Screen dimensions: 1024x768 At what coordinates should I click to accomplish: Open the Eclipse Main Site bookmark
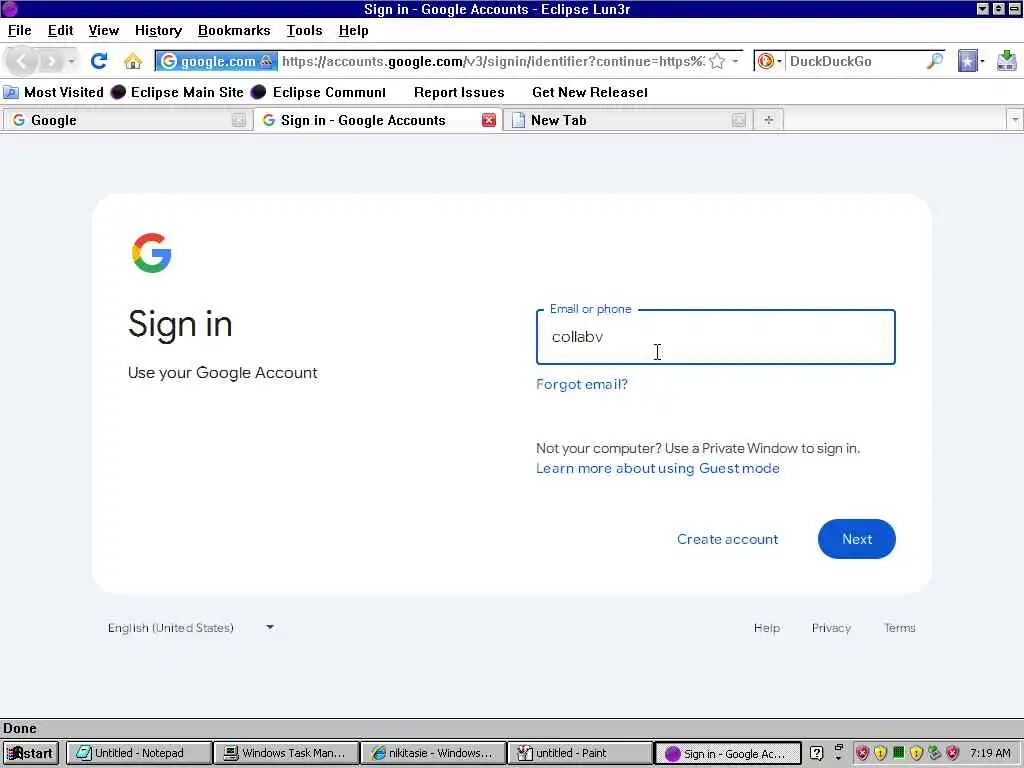pos(177,92)
